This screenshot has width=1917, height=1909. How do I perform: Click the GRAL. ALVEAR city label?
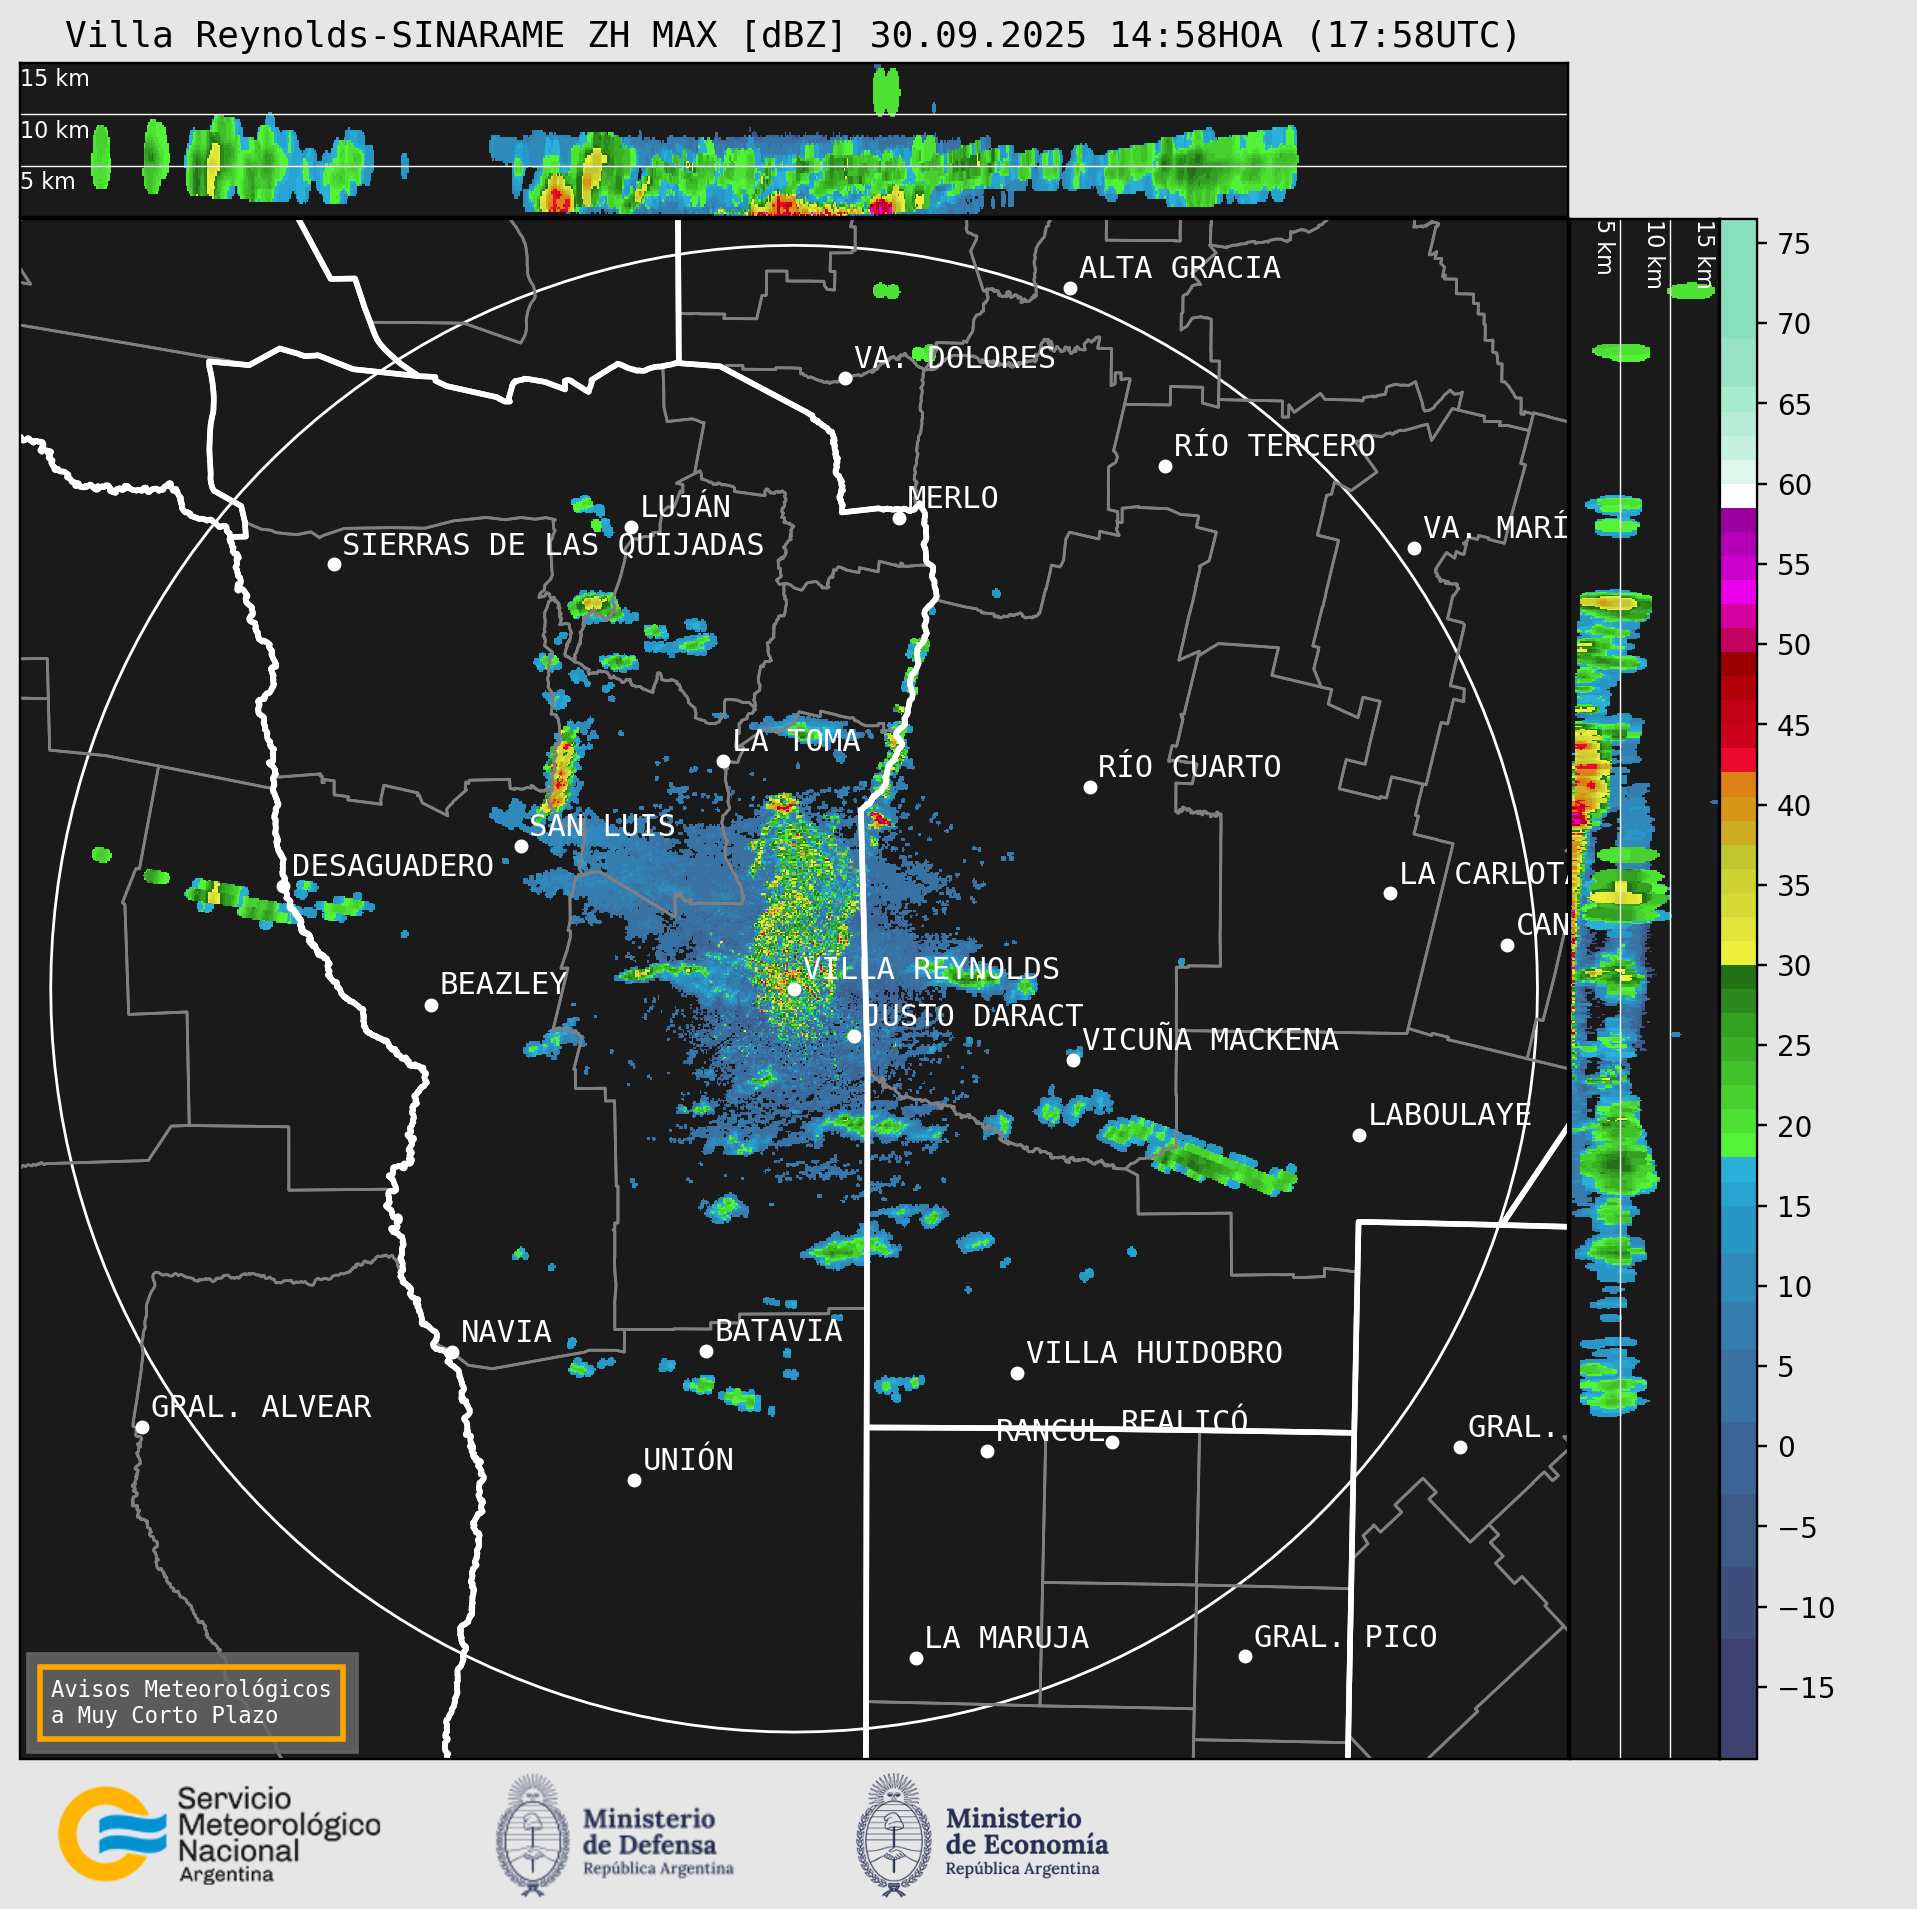click(x=261, y=1407)
